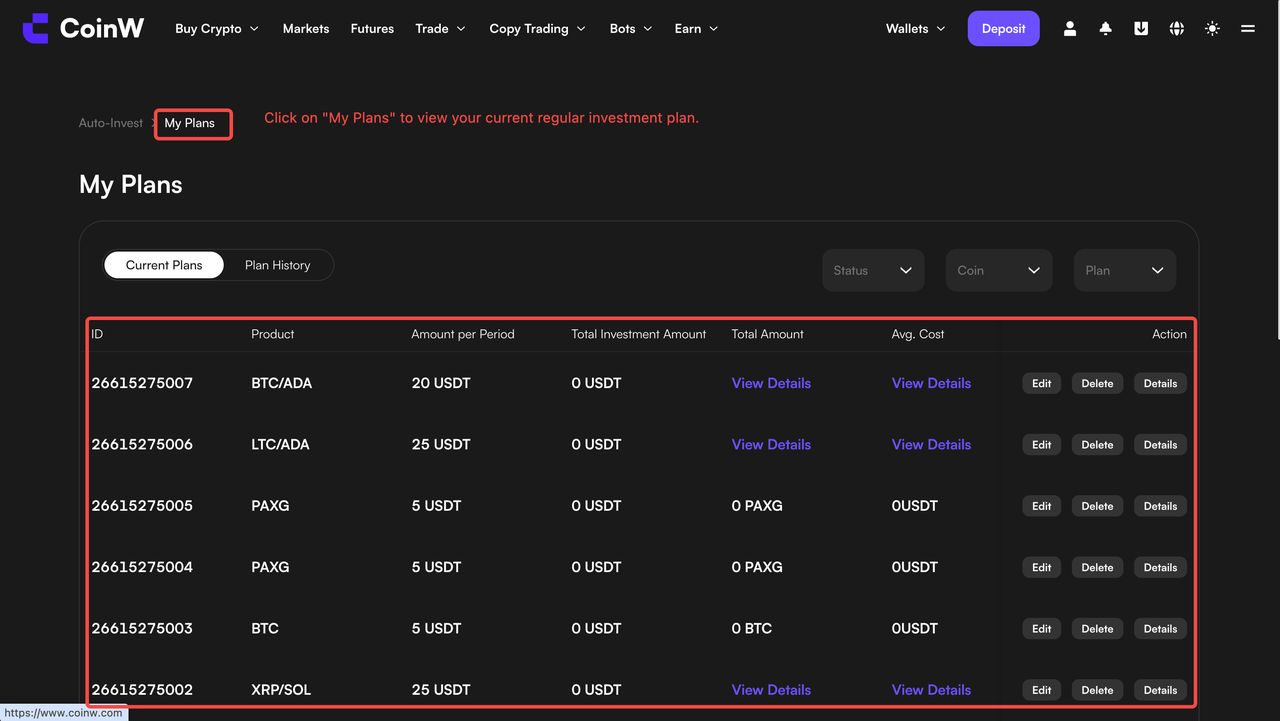Open Details button for XRP/SOL plan
Screen dimensions: 1280x721
(1160, 690)
